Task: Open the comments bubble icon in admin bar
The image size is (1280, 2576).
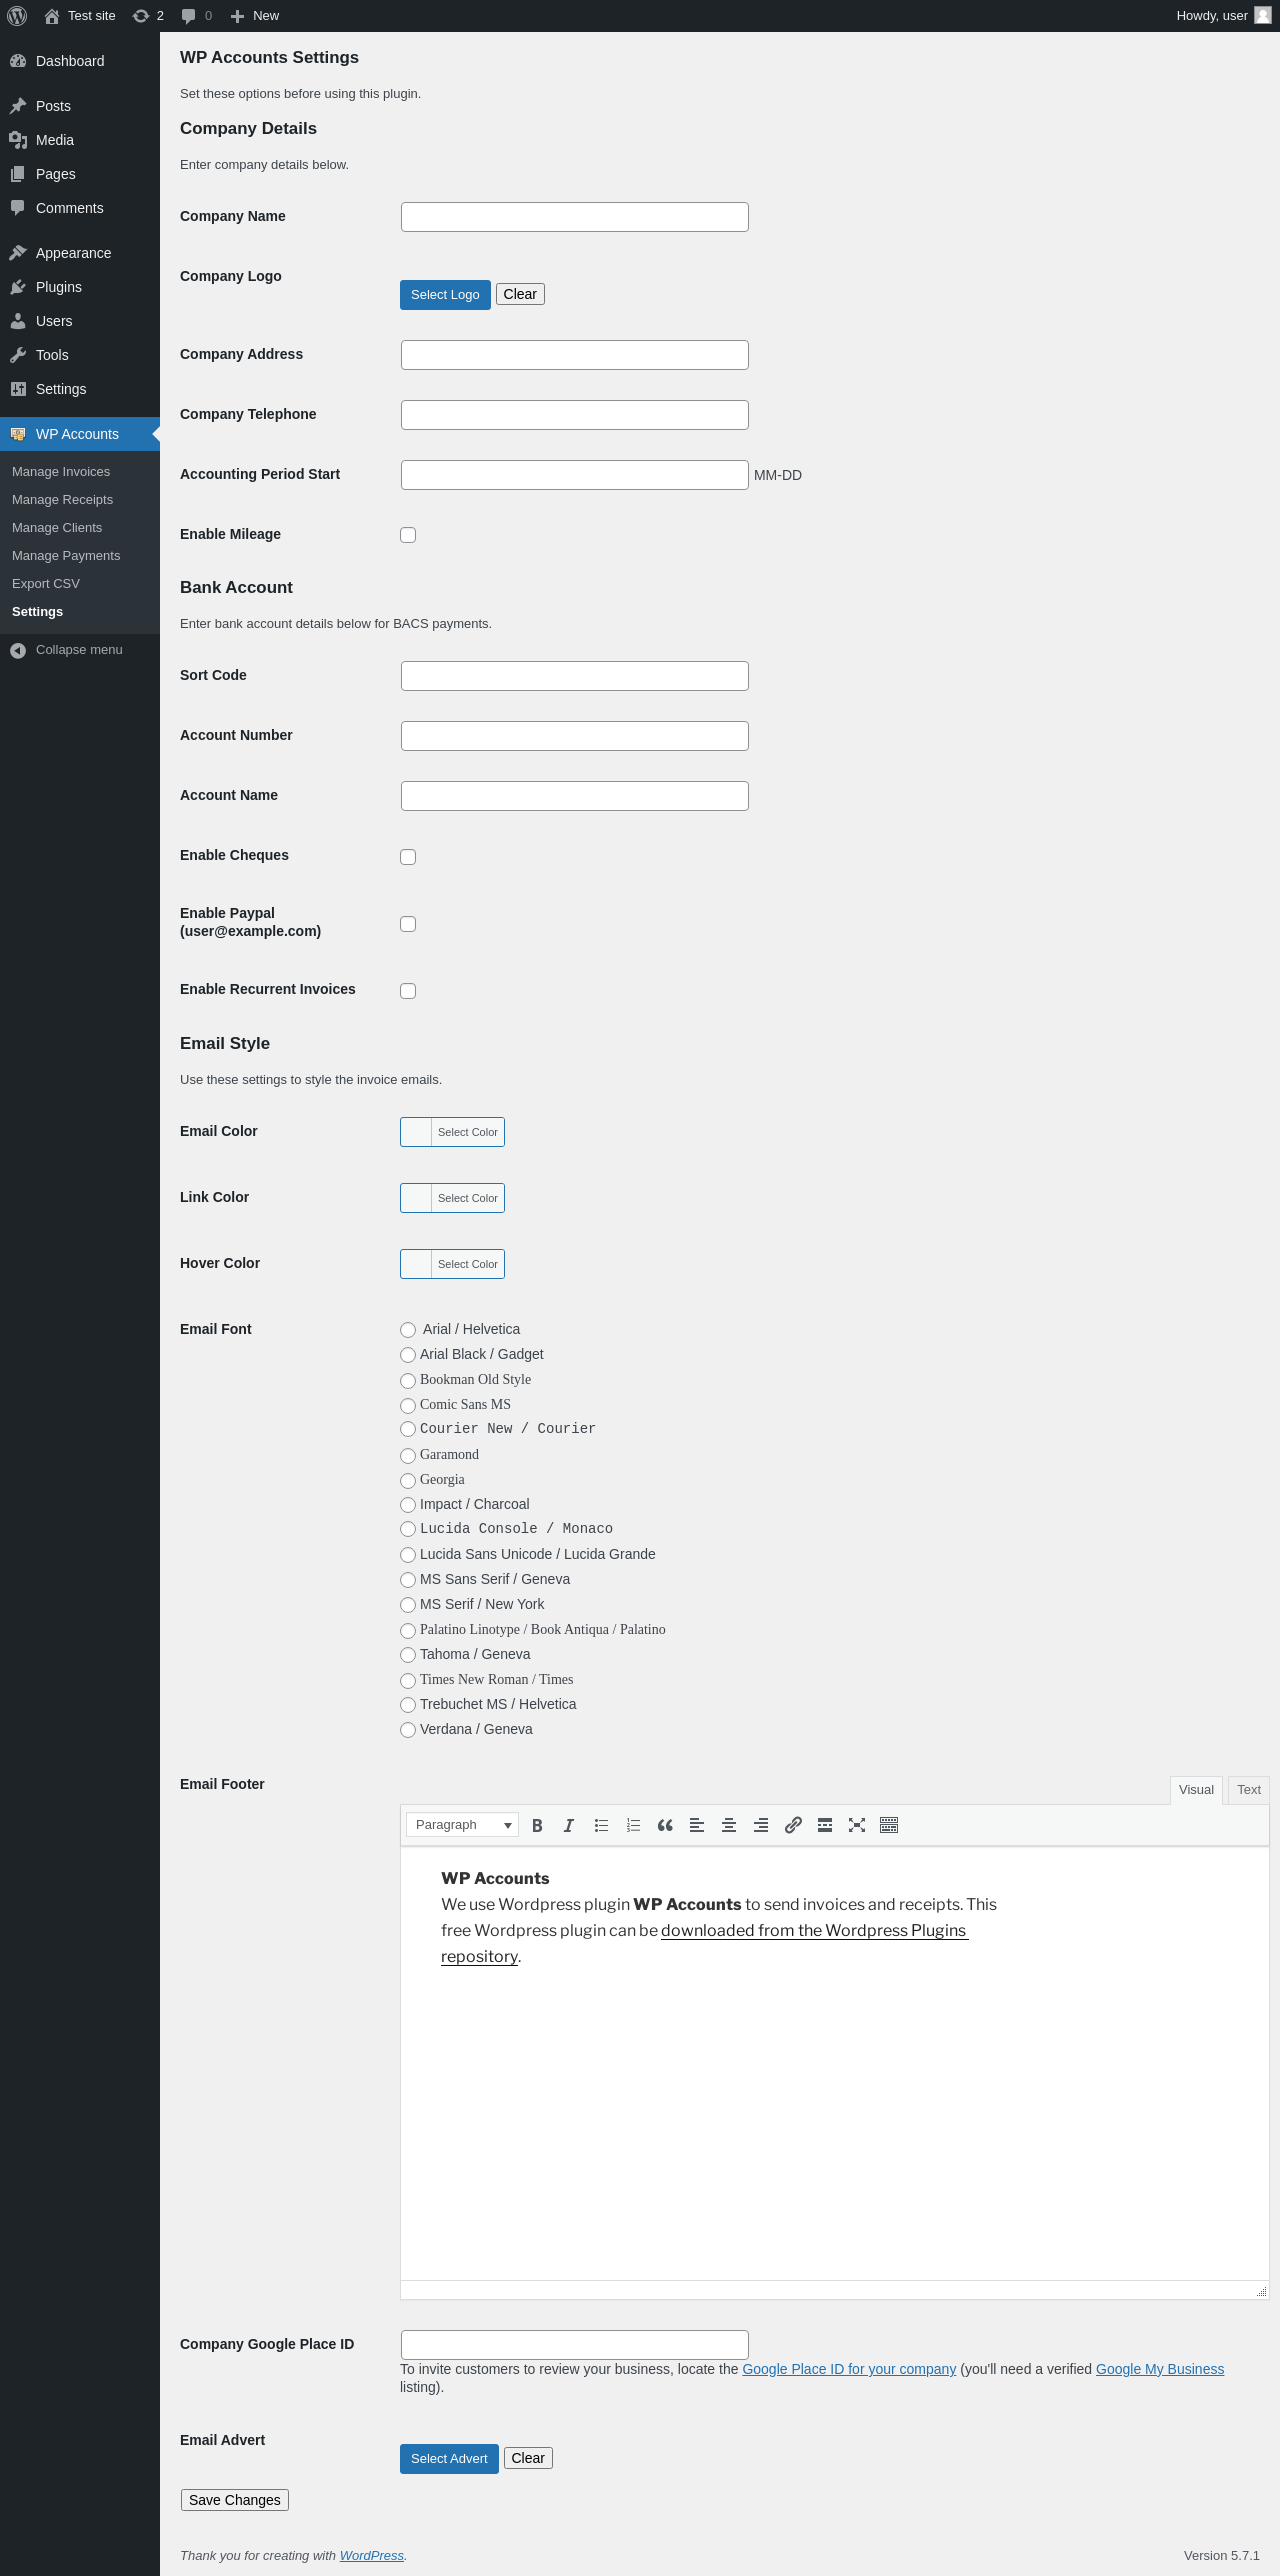Action: (189, 16)
